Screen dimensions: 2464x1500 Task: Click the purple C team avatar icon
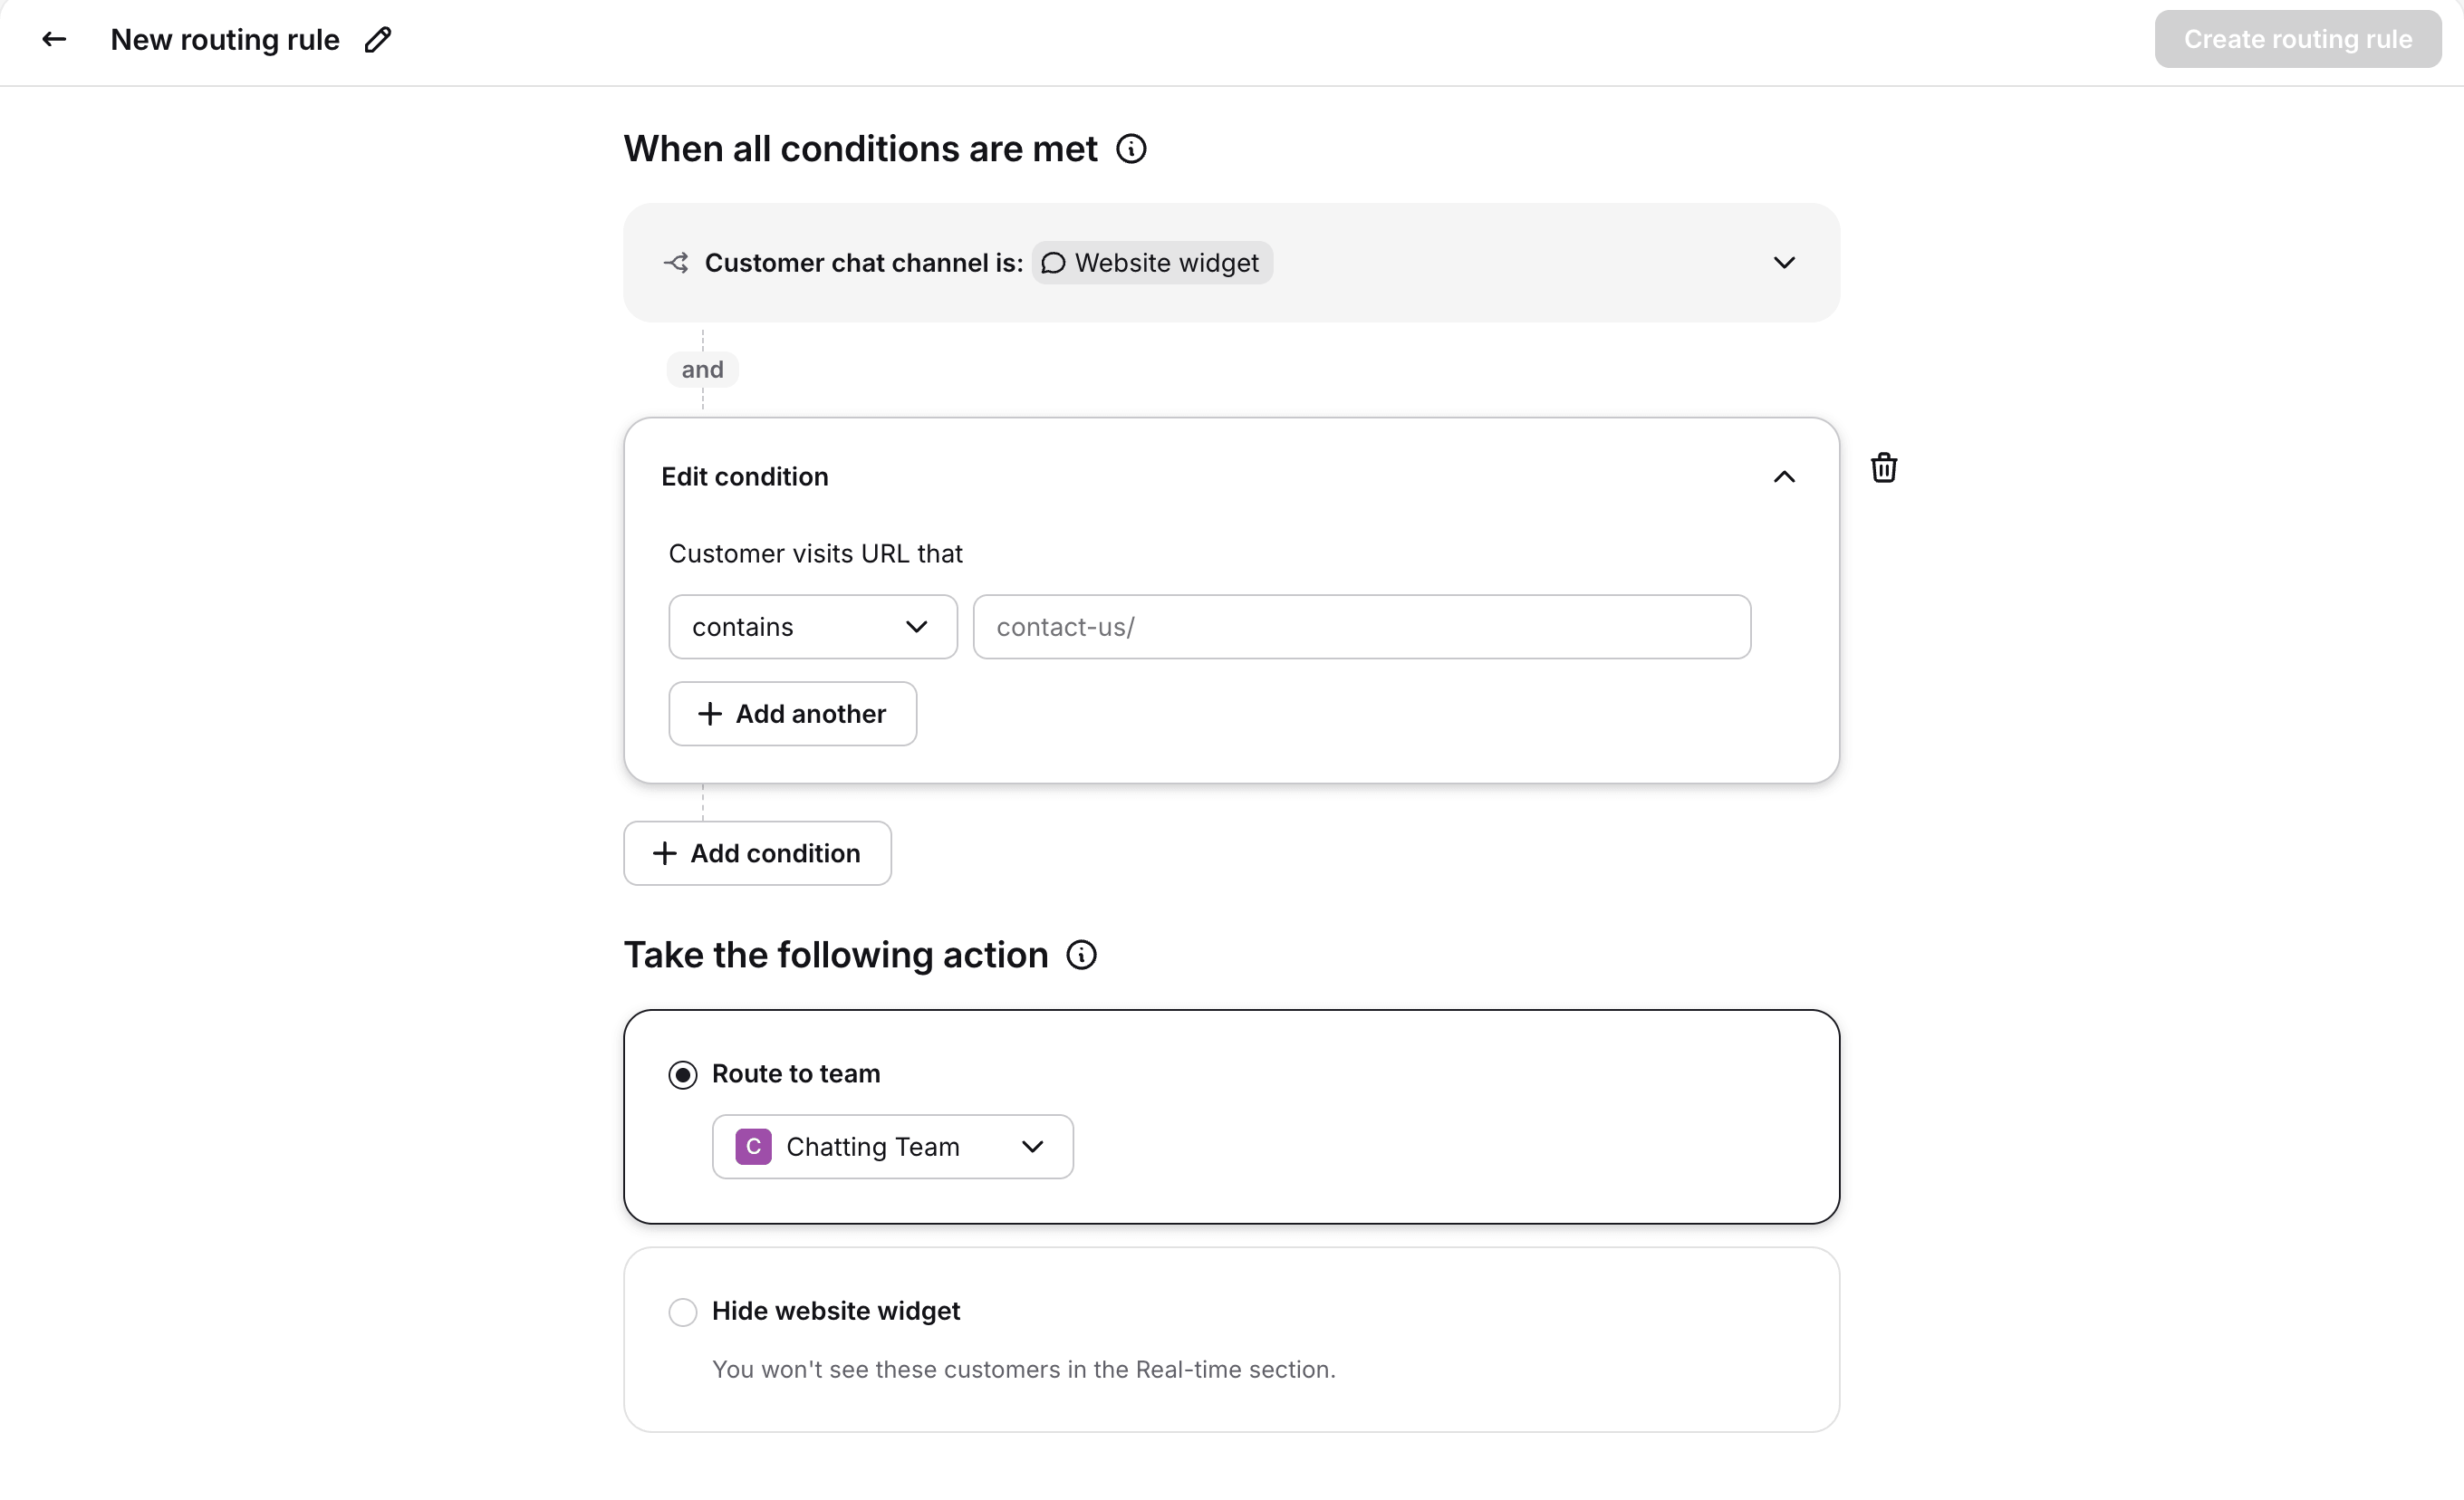pos(753,1147)
